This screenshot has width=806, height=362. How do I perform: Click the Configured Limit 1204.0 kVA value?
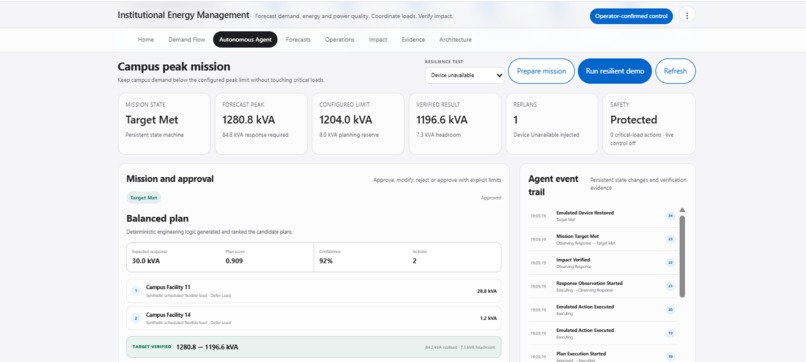345,120
